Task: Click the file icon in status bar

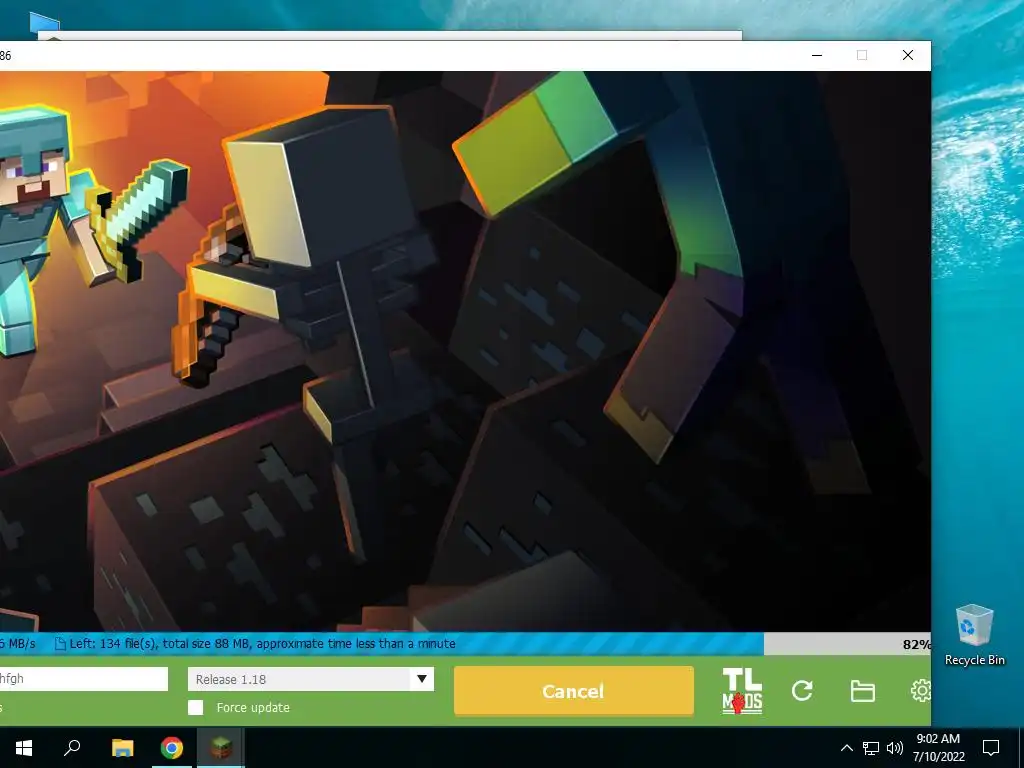Action: coord(60,644)
